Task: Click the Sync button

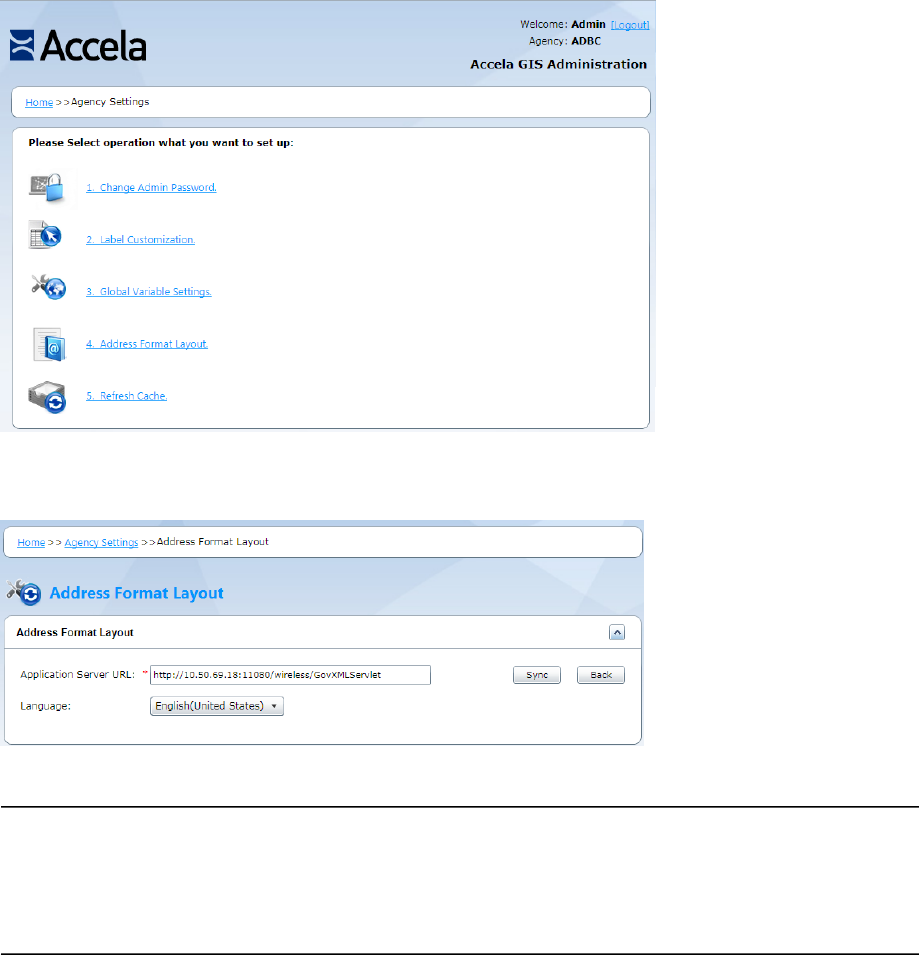Action: coord(537,675)
